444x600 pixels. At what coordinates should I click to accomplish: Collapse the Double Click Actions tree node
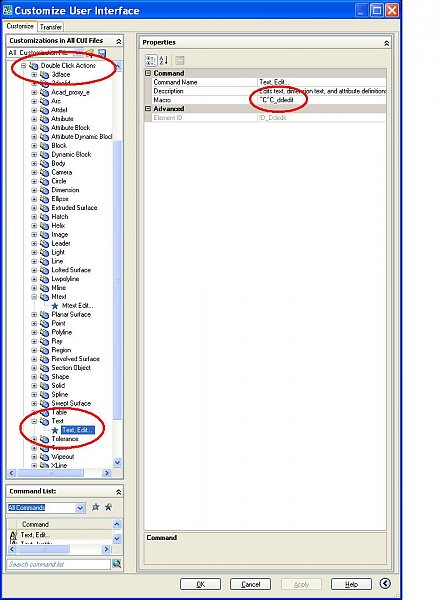(x=24, y=65)
